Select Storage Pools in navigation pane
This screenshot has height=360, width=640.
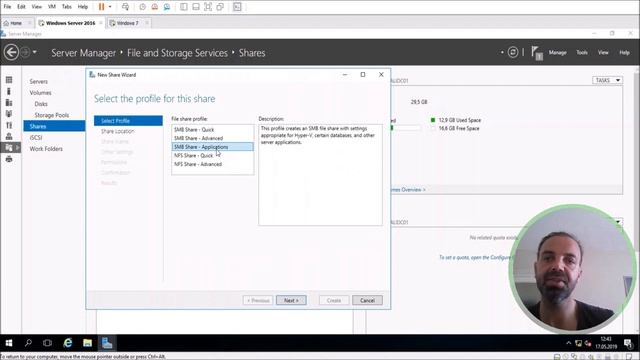tap(52, 115)
